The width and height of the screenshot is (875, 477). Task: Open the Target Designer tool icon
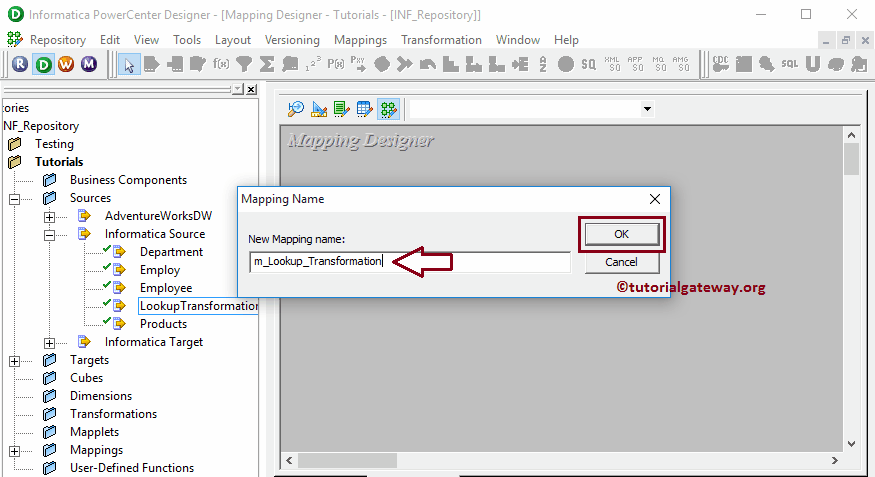click(319, 109)
